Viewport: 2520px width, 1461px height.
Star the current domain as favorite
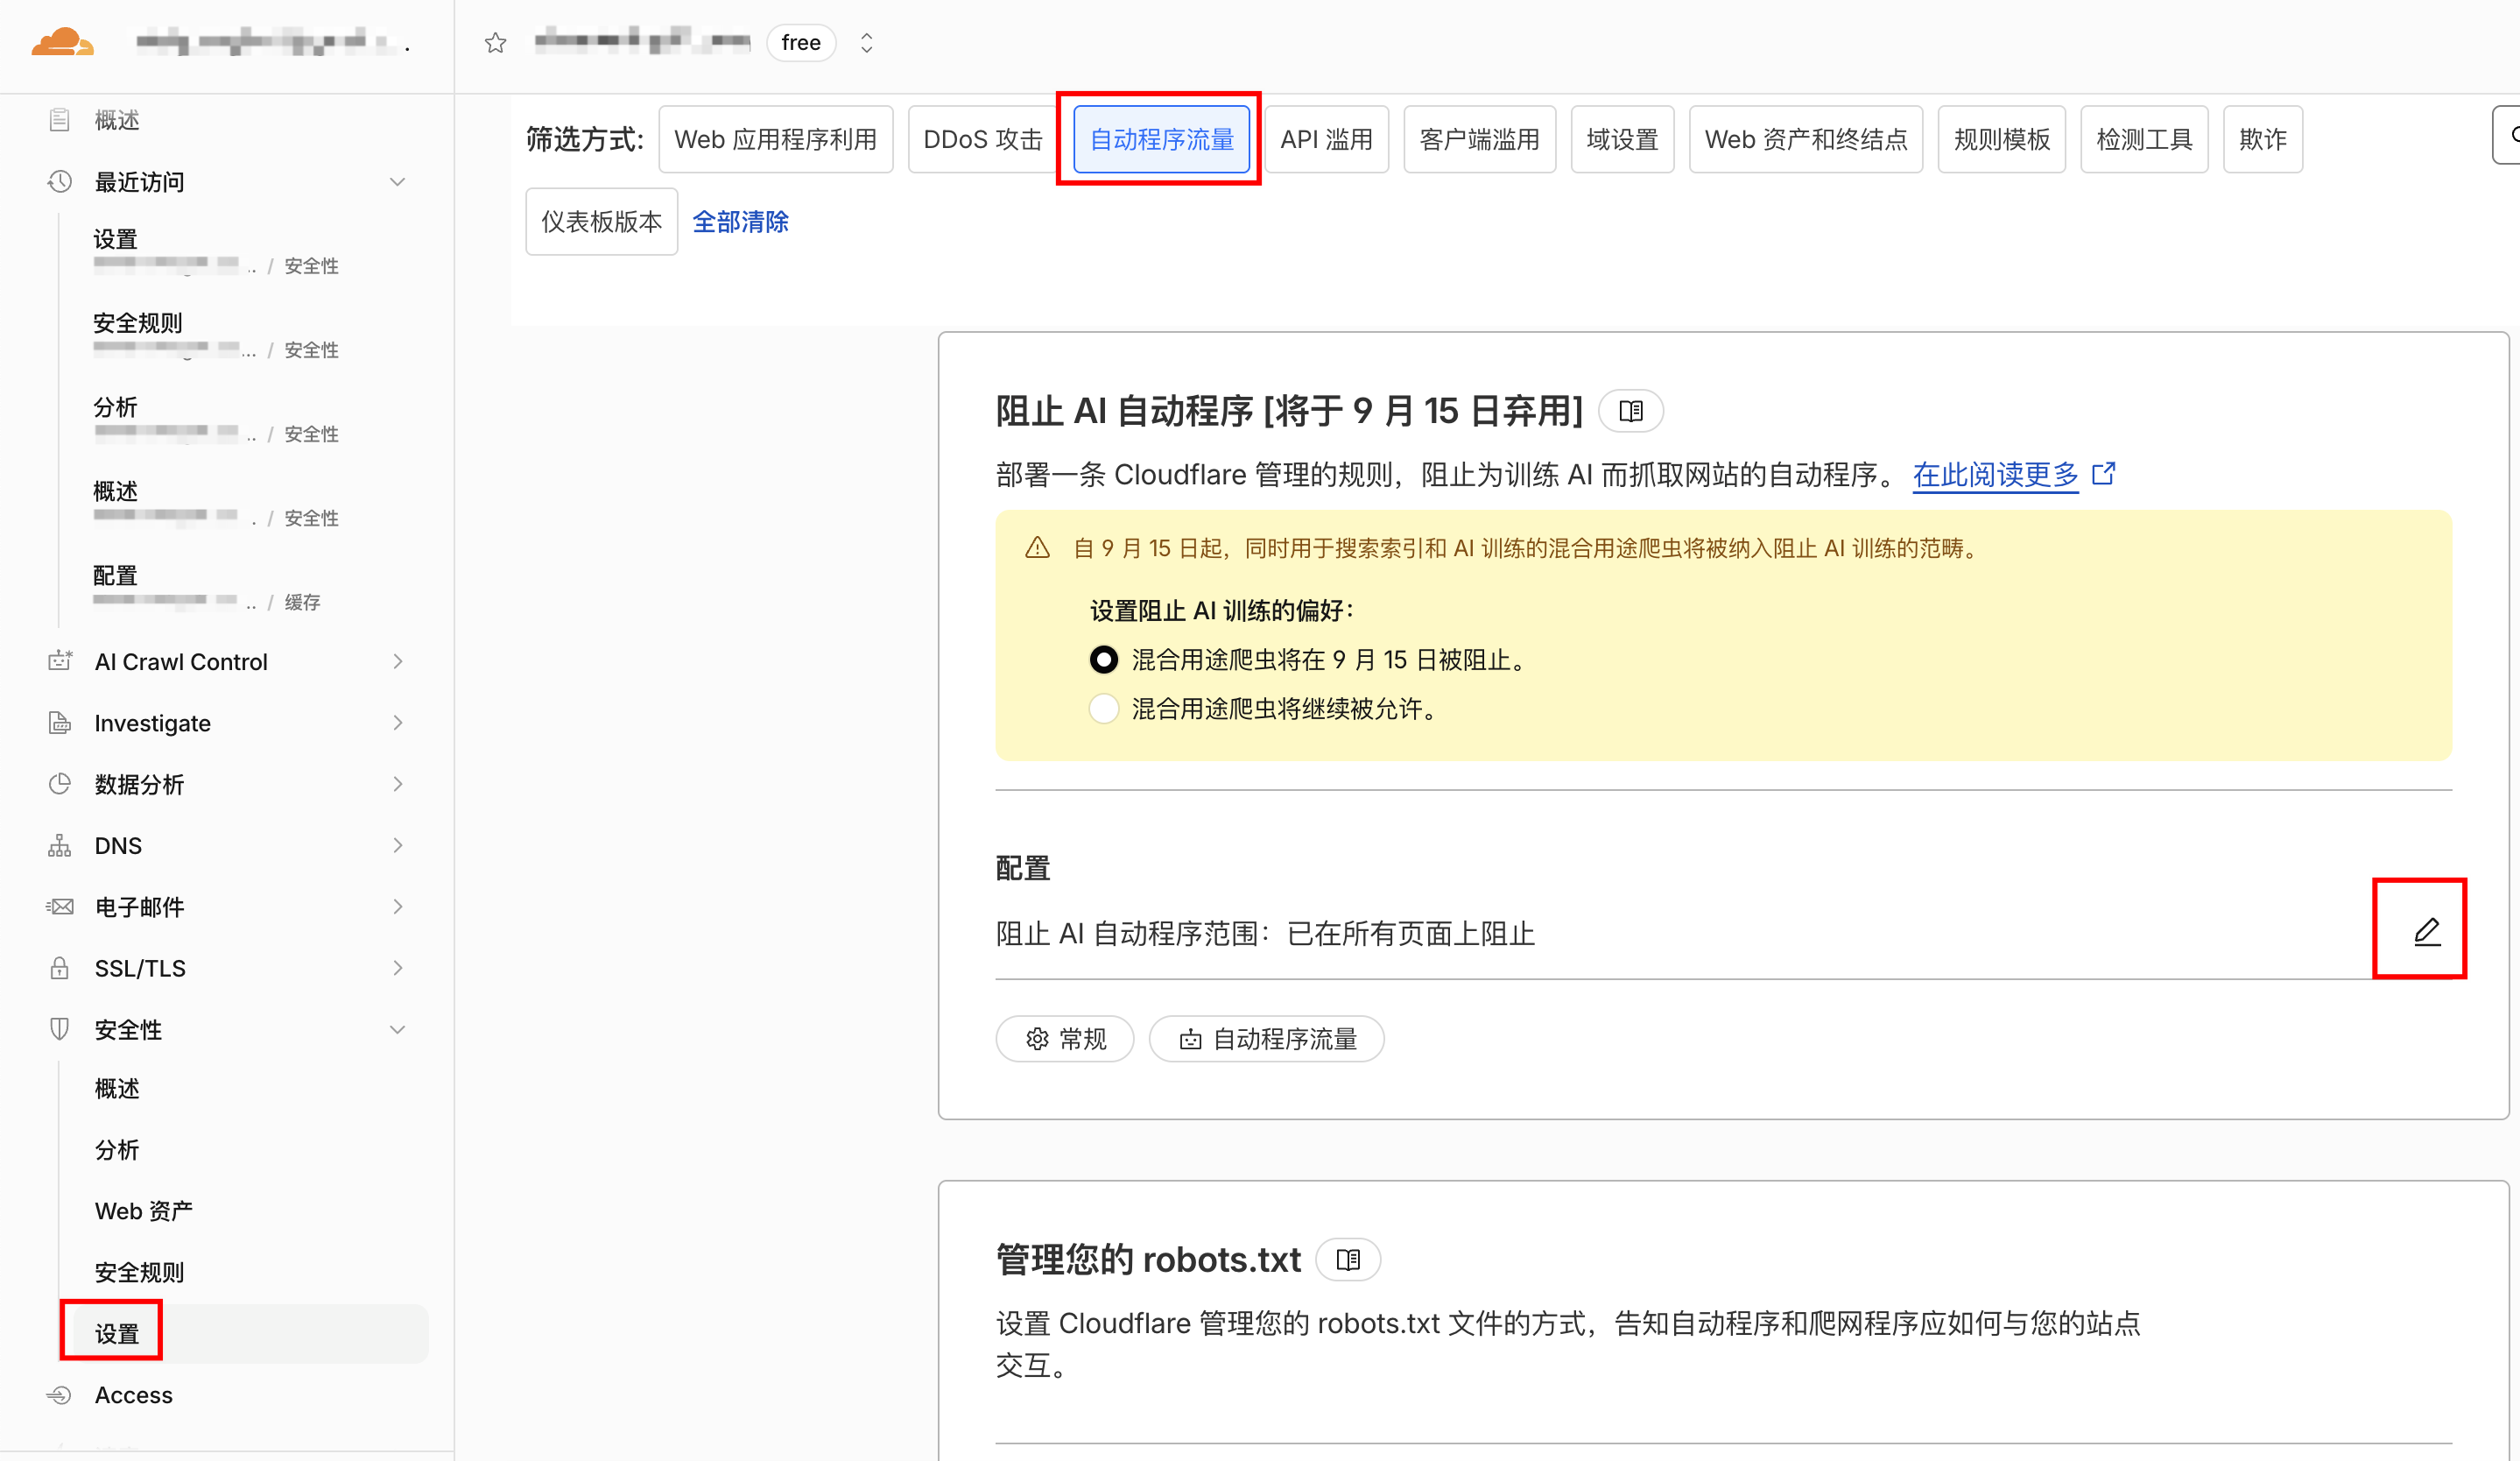click(x=496, y=43)
